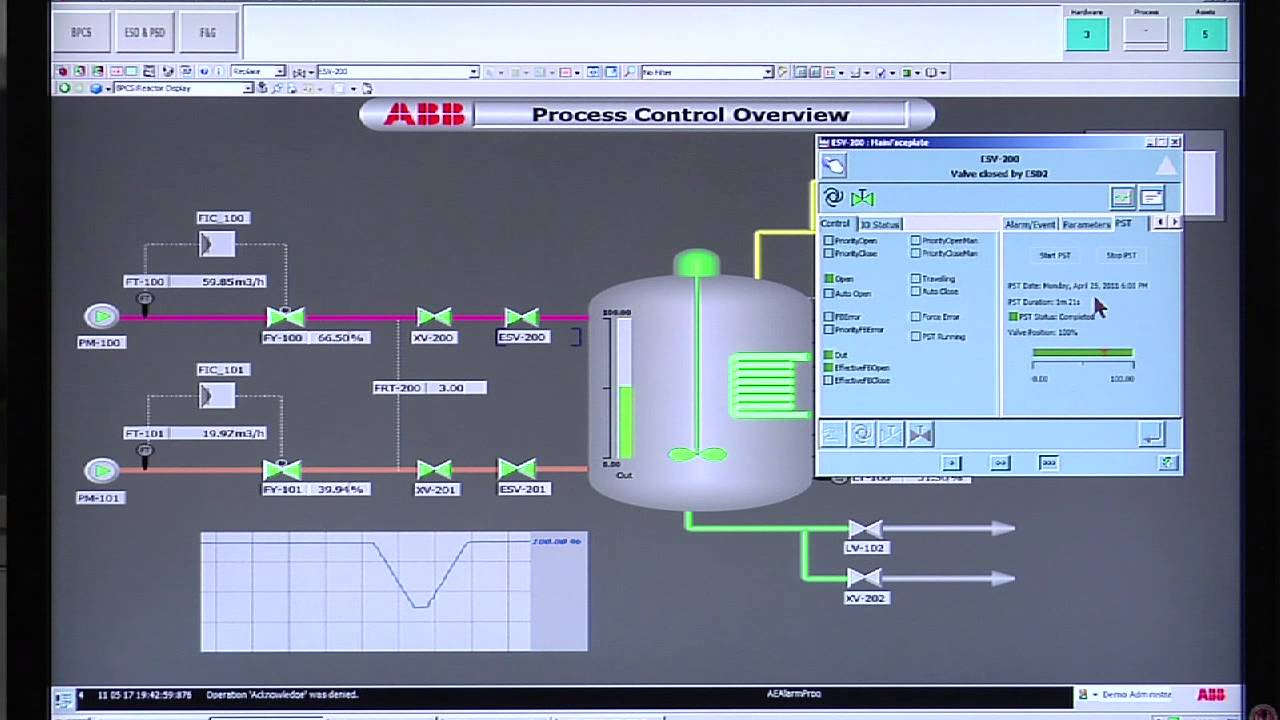This screenshot has height=720, width=1280.
Task: Click the Process alarm indicator button
Action: pos(1146,34)
